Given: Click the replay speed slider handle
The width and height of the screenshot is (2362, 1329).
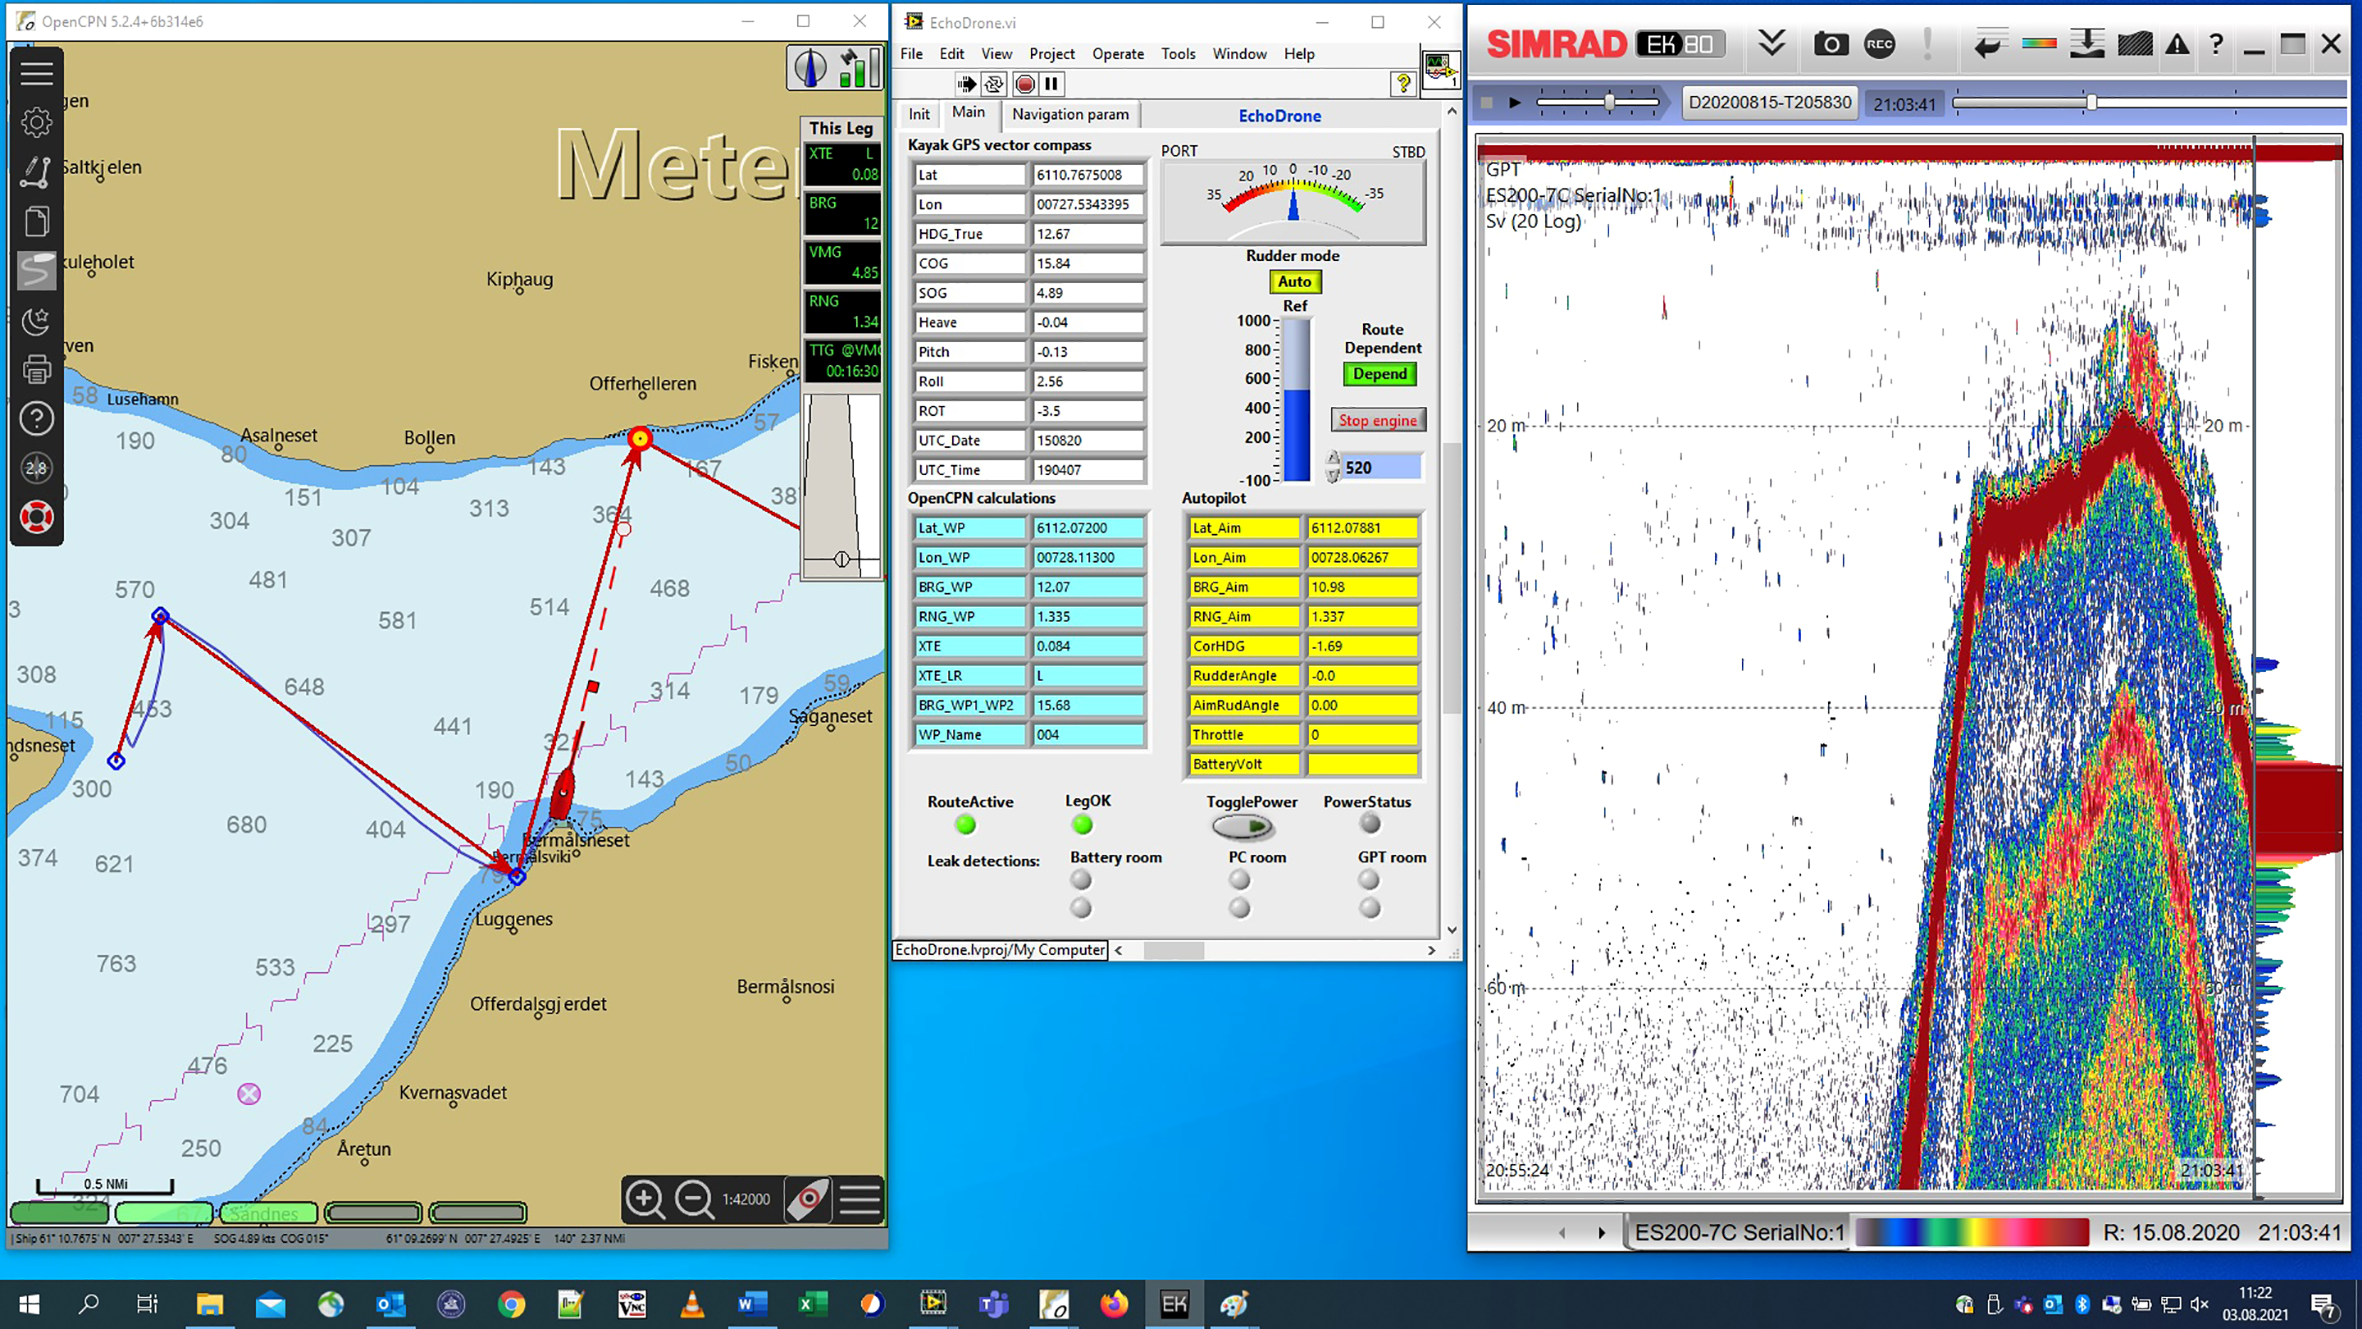Looking at the screenshot, I should pos(1609,102).
